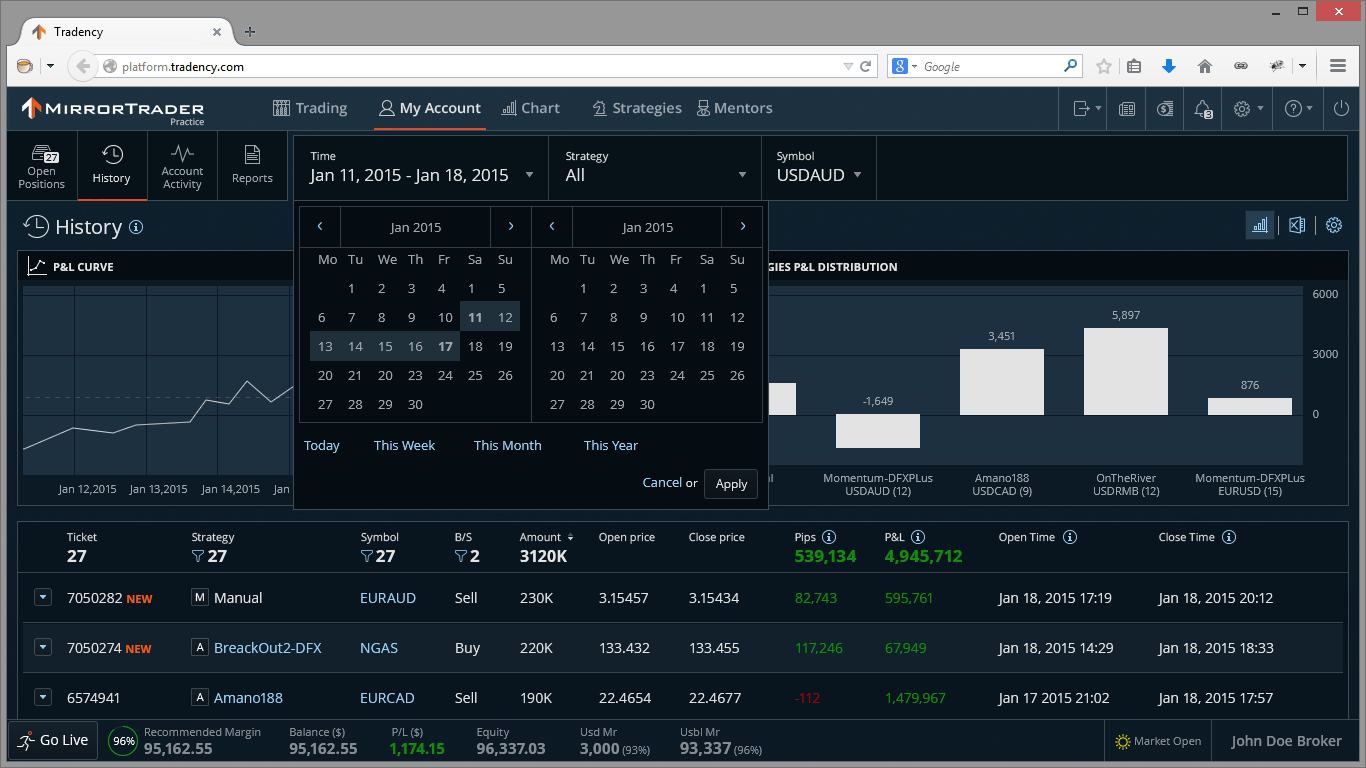This screenshot has width=1366, height=768.
Task: Go to previous month in right calendar
Action: 552,227
